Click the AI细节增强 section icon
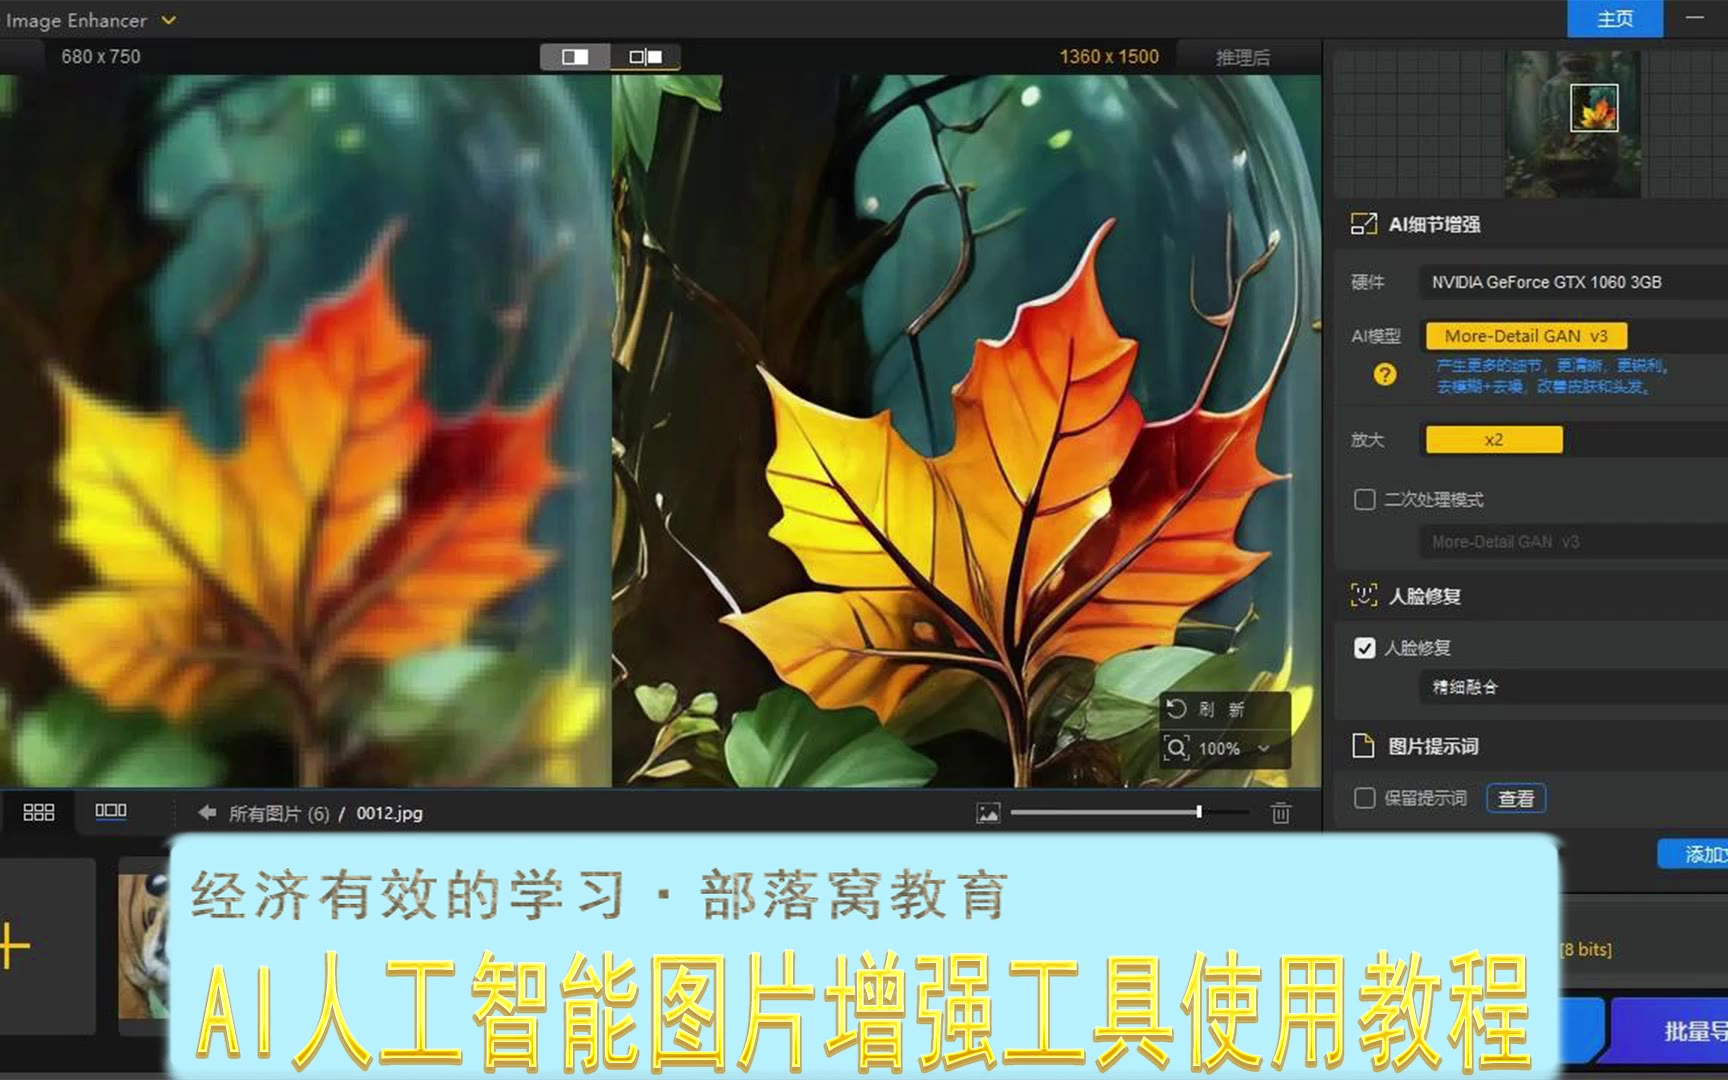Viewport: 1728px width, 1080px height. (1363, 224)
